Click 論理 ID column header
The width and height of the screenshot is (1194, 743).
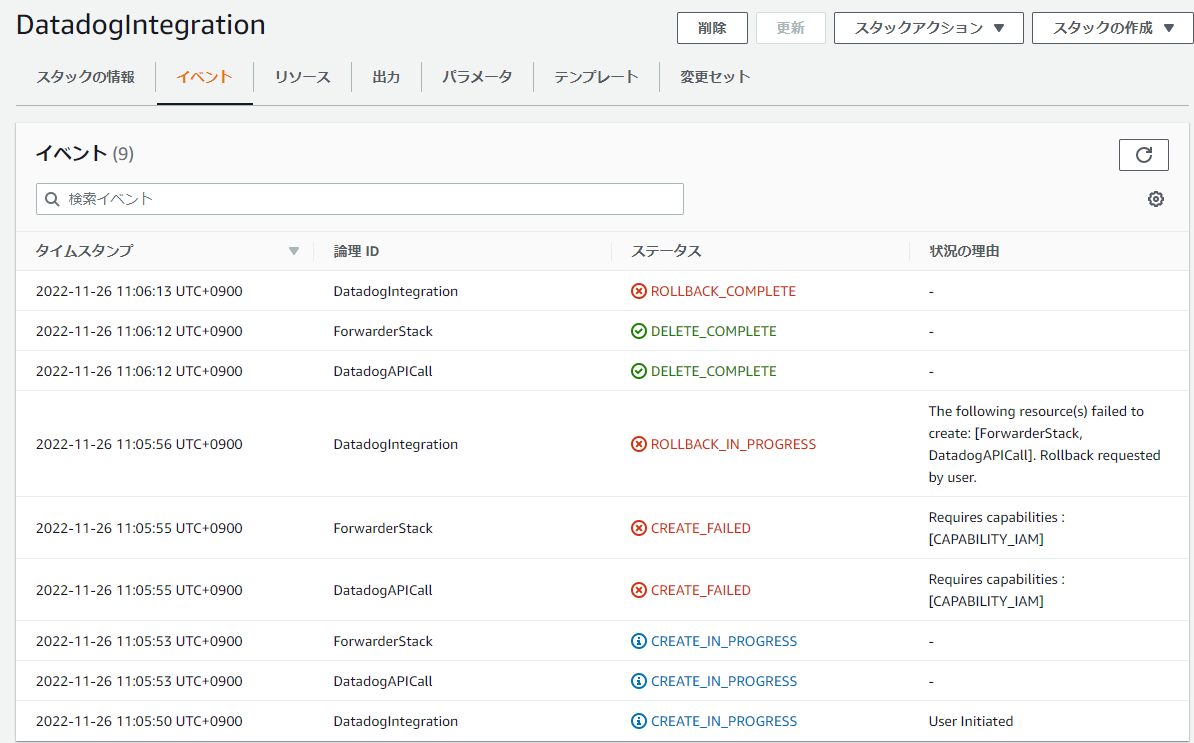tap(356, 251)
